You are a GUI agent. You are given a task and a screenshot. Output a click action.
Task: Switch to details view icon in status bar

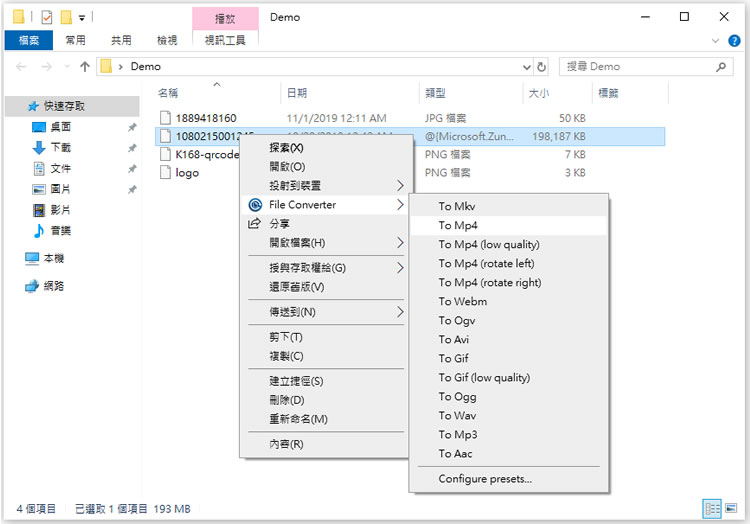(x=712, y=509)
